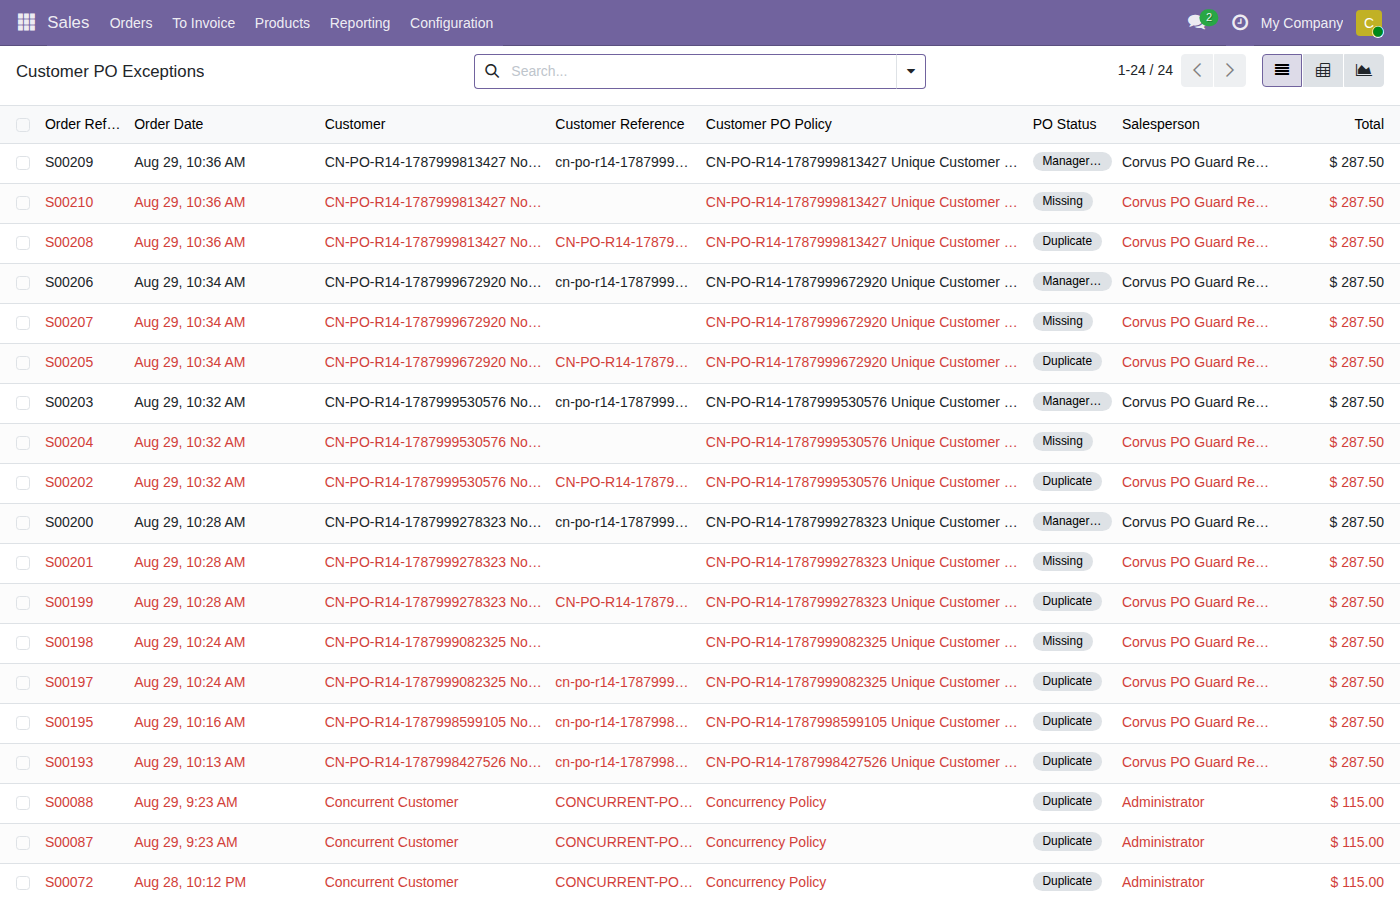Switch to list view
This screenshot has width=1400, height=900.
(x=1282, y=70)
